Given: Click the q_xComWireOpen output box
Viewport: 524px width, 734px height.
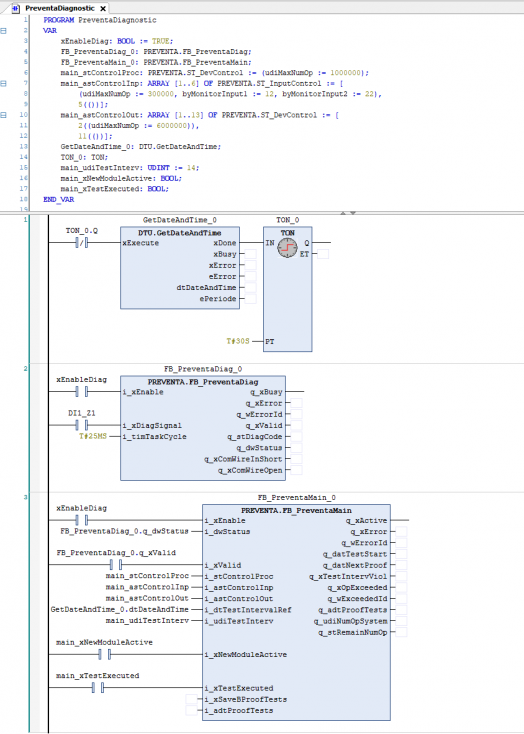Looking at the screenshot, I should [x=296, y=470].
